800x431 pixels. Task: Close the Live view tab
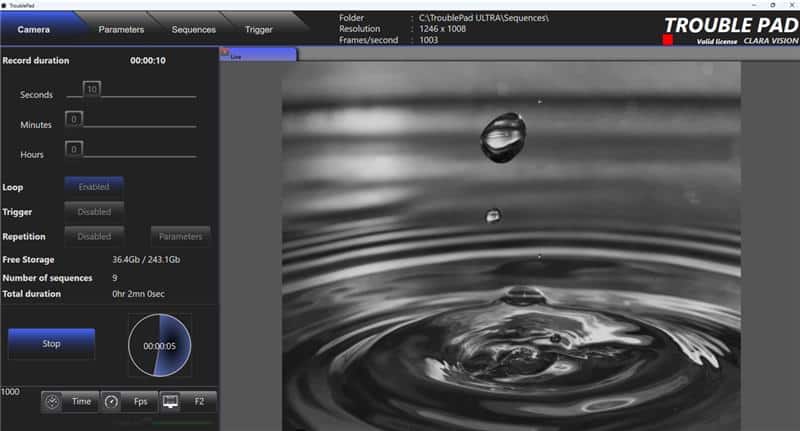(224, 52)
